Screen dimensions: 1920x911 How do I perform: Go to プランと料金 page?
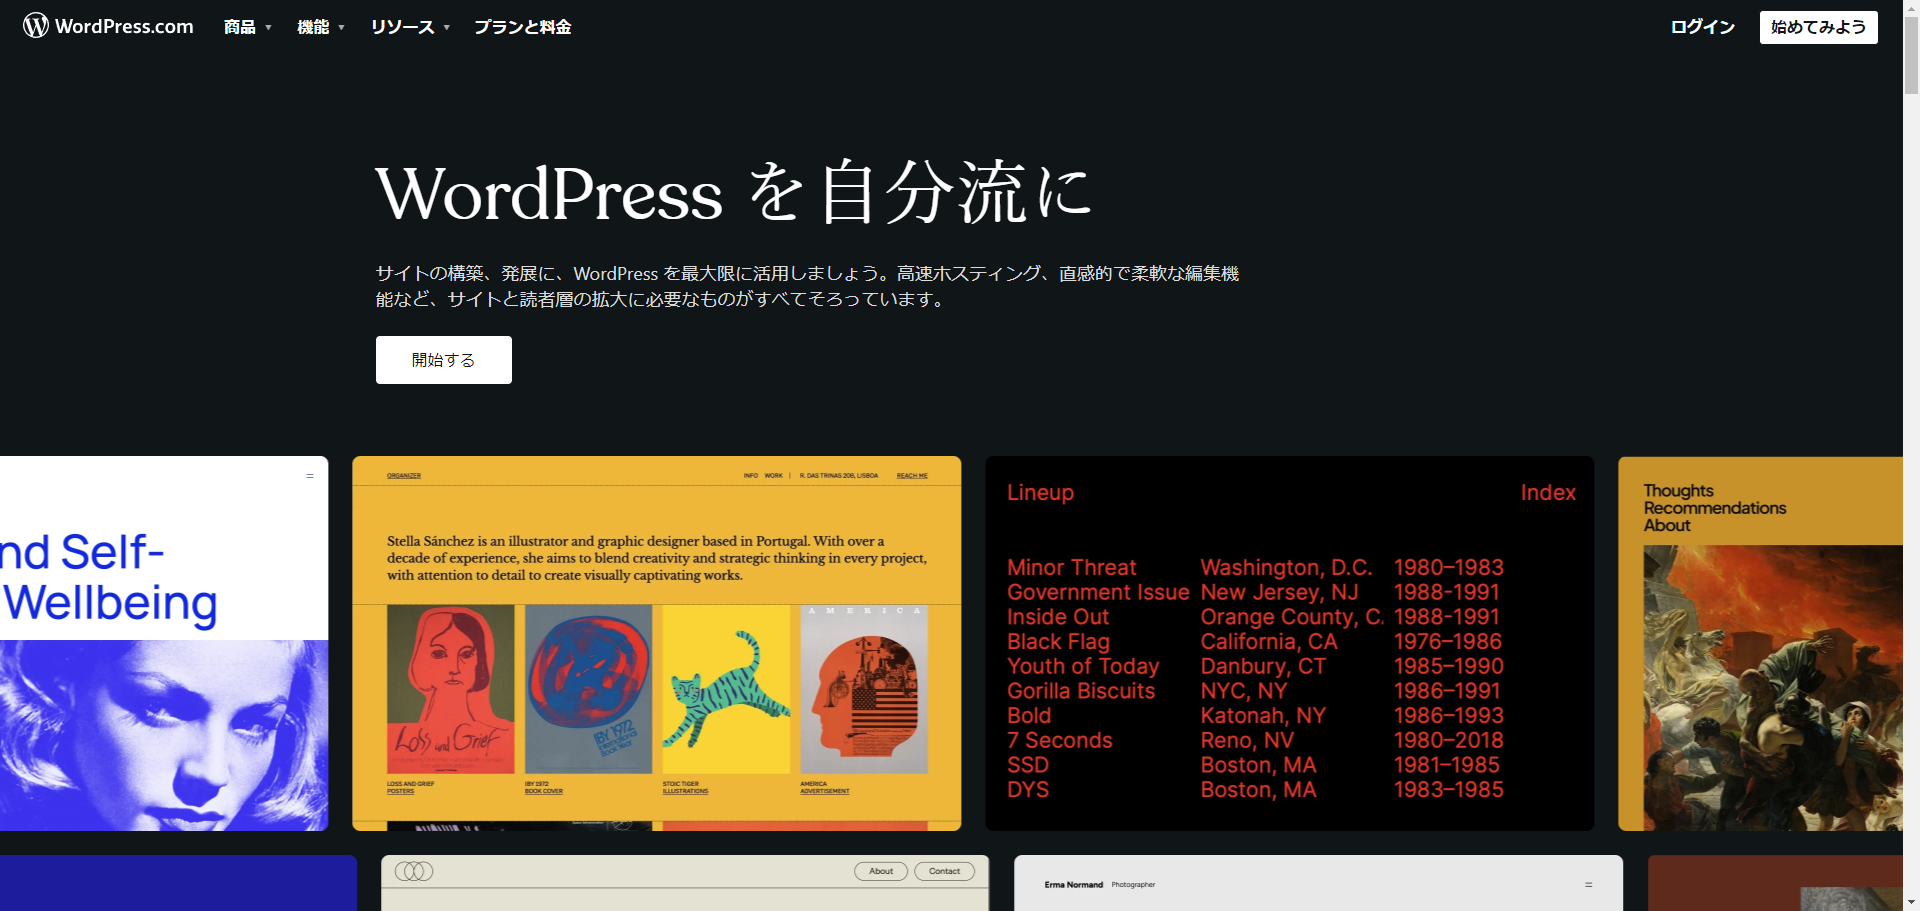[x=522, y=27]
